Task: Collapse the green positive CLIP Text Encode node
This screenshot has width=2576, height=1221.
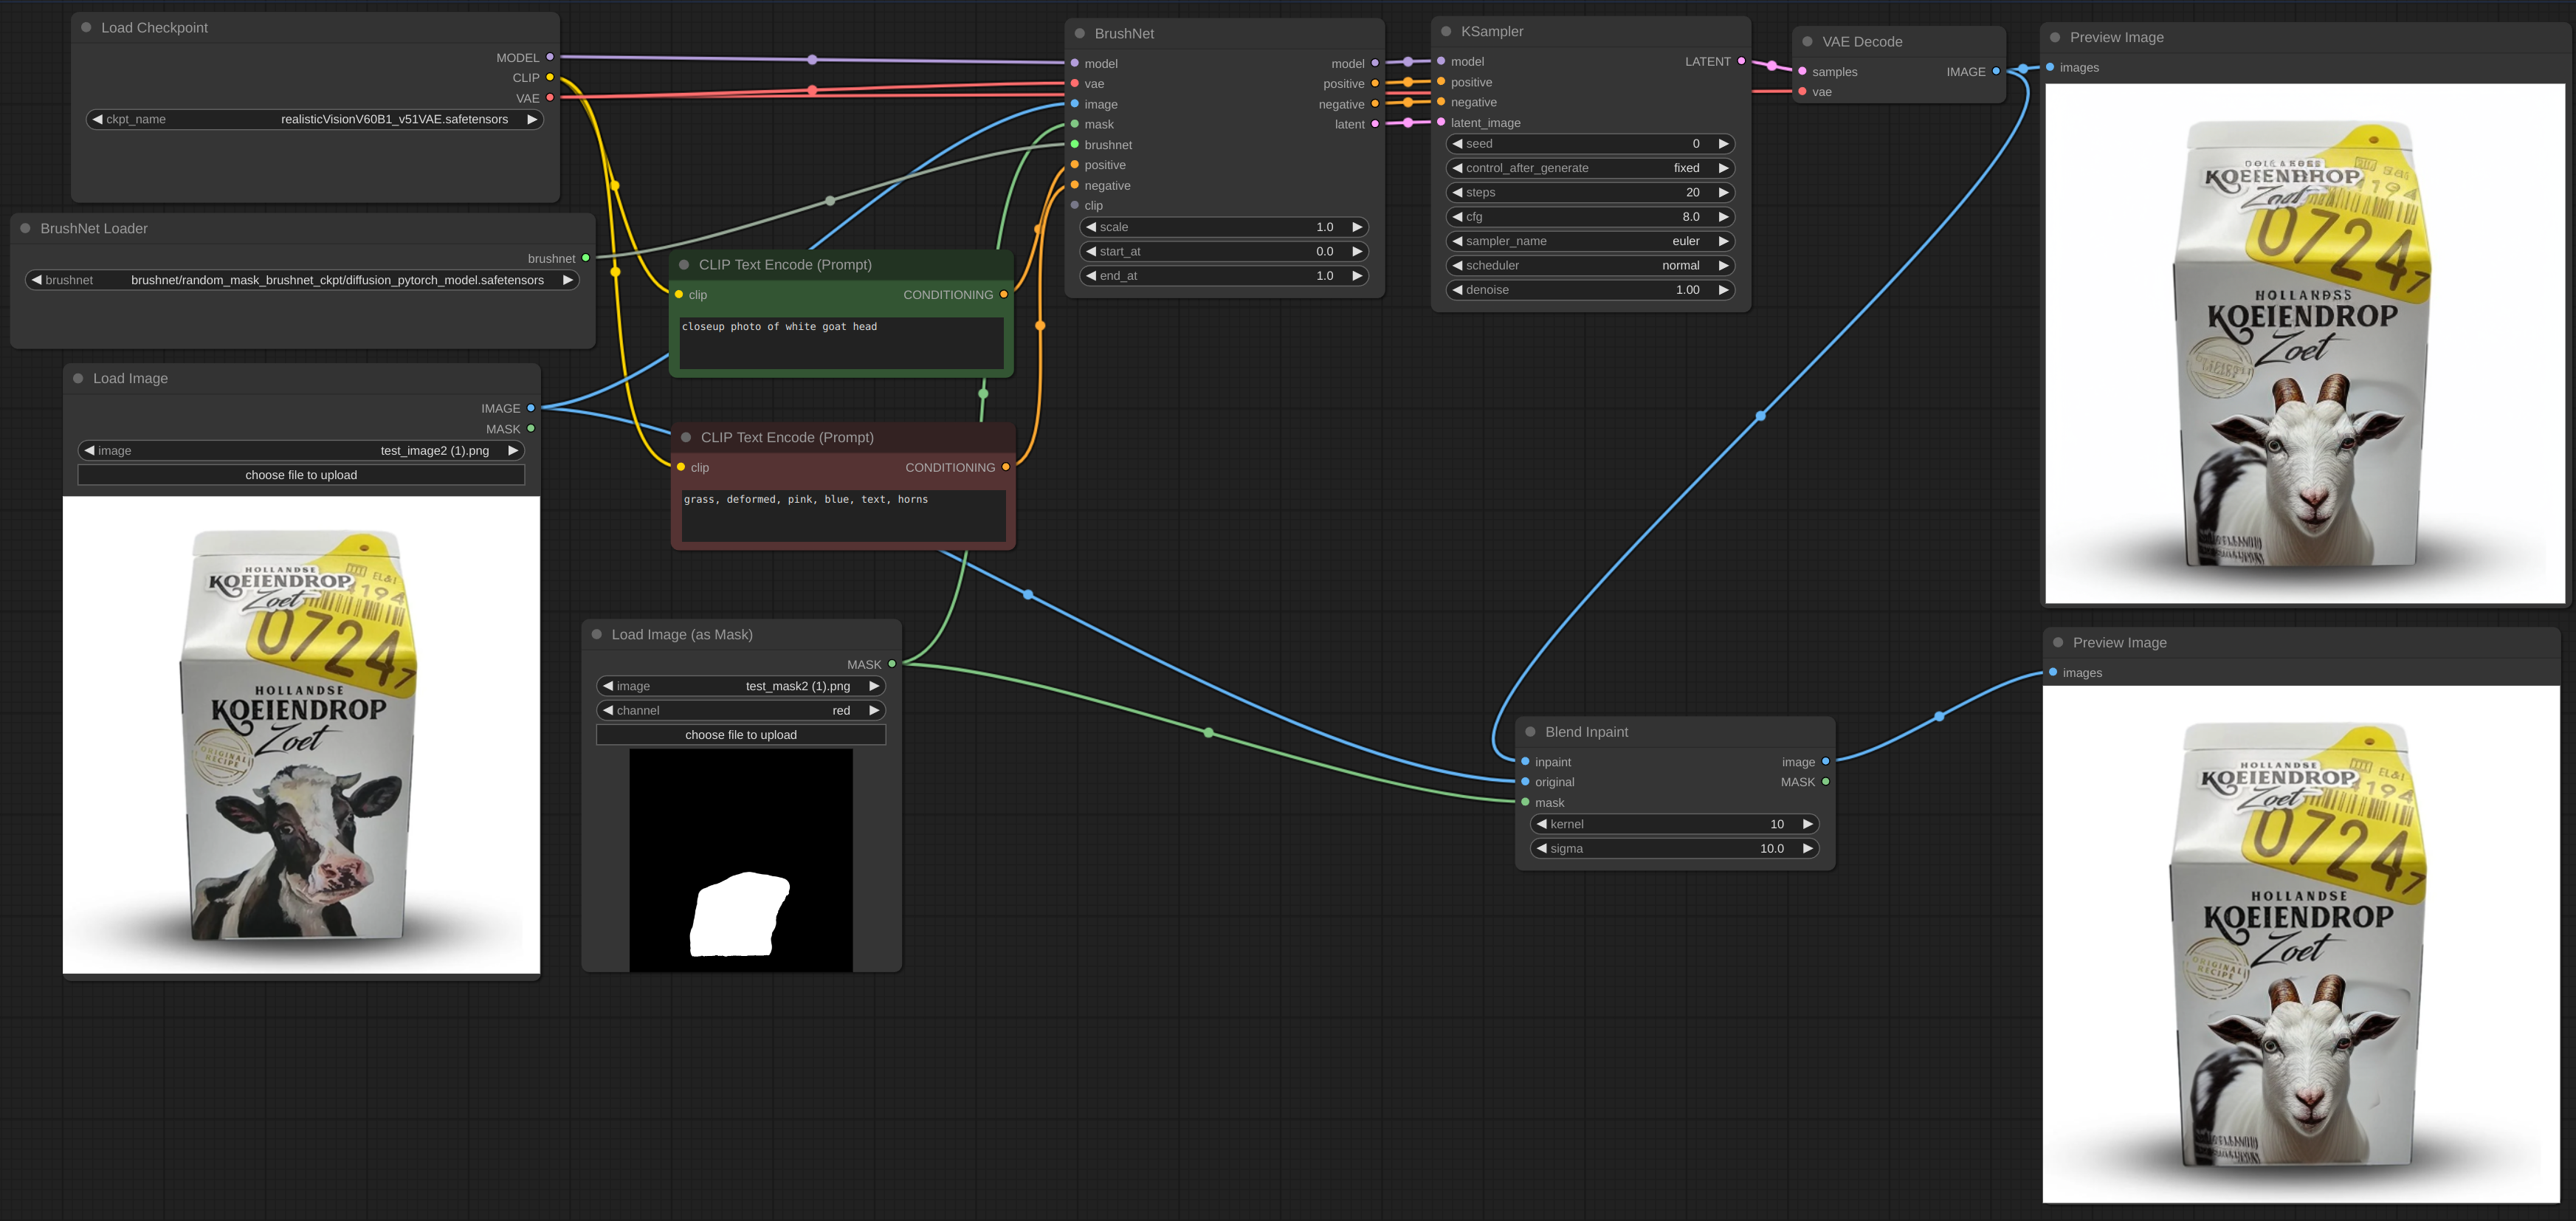Action: [x=685, y=264]
